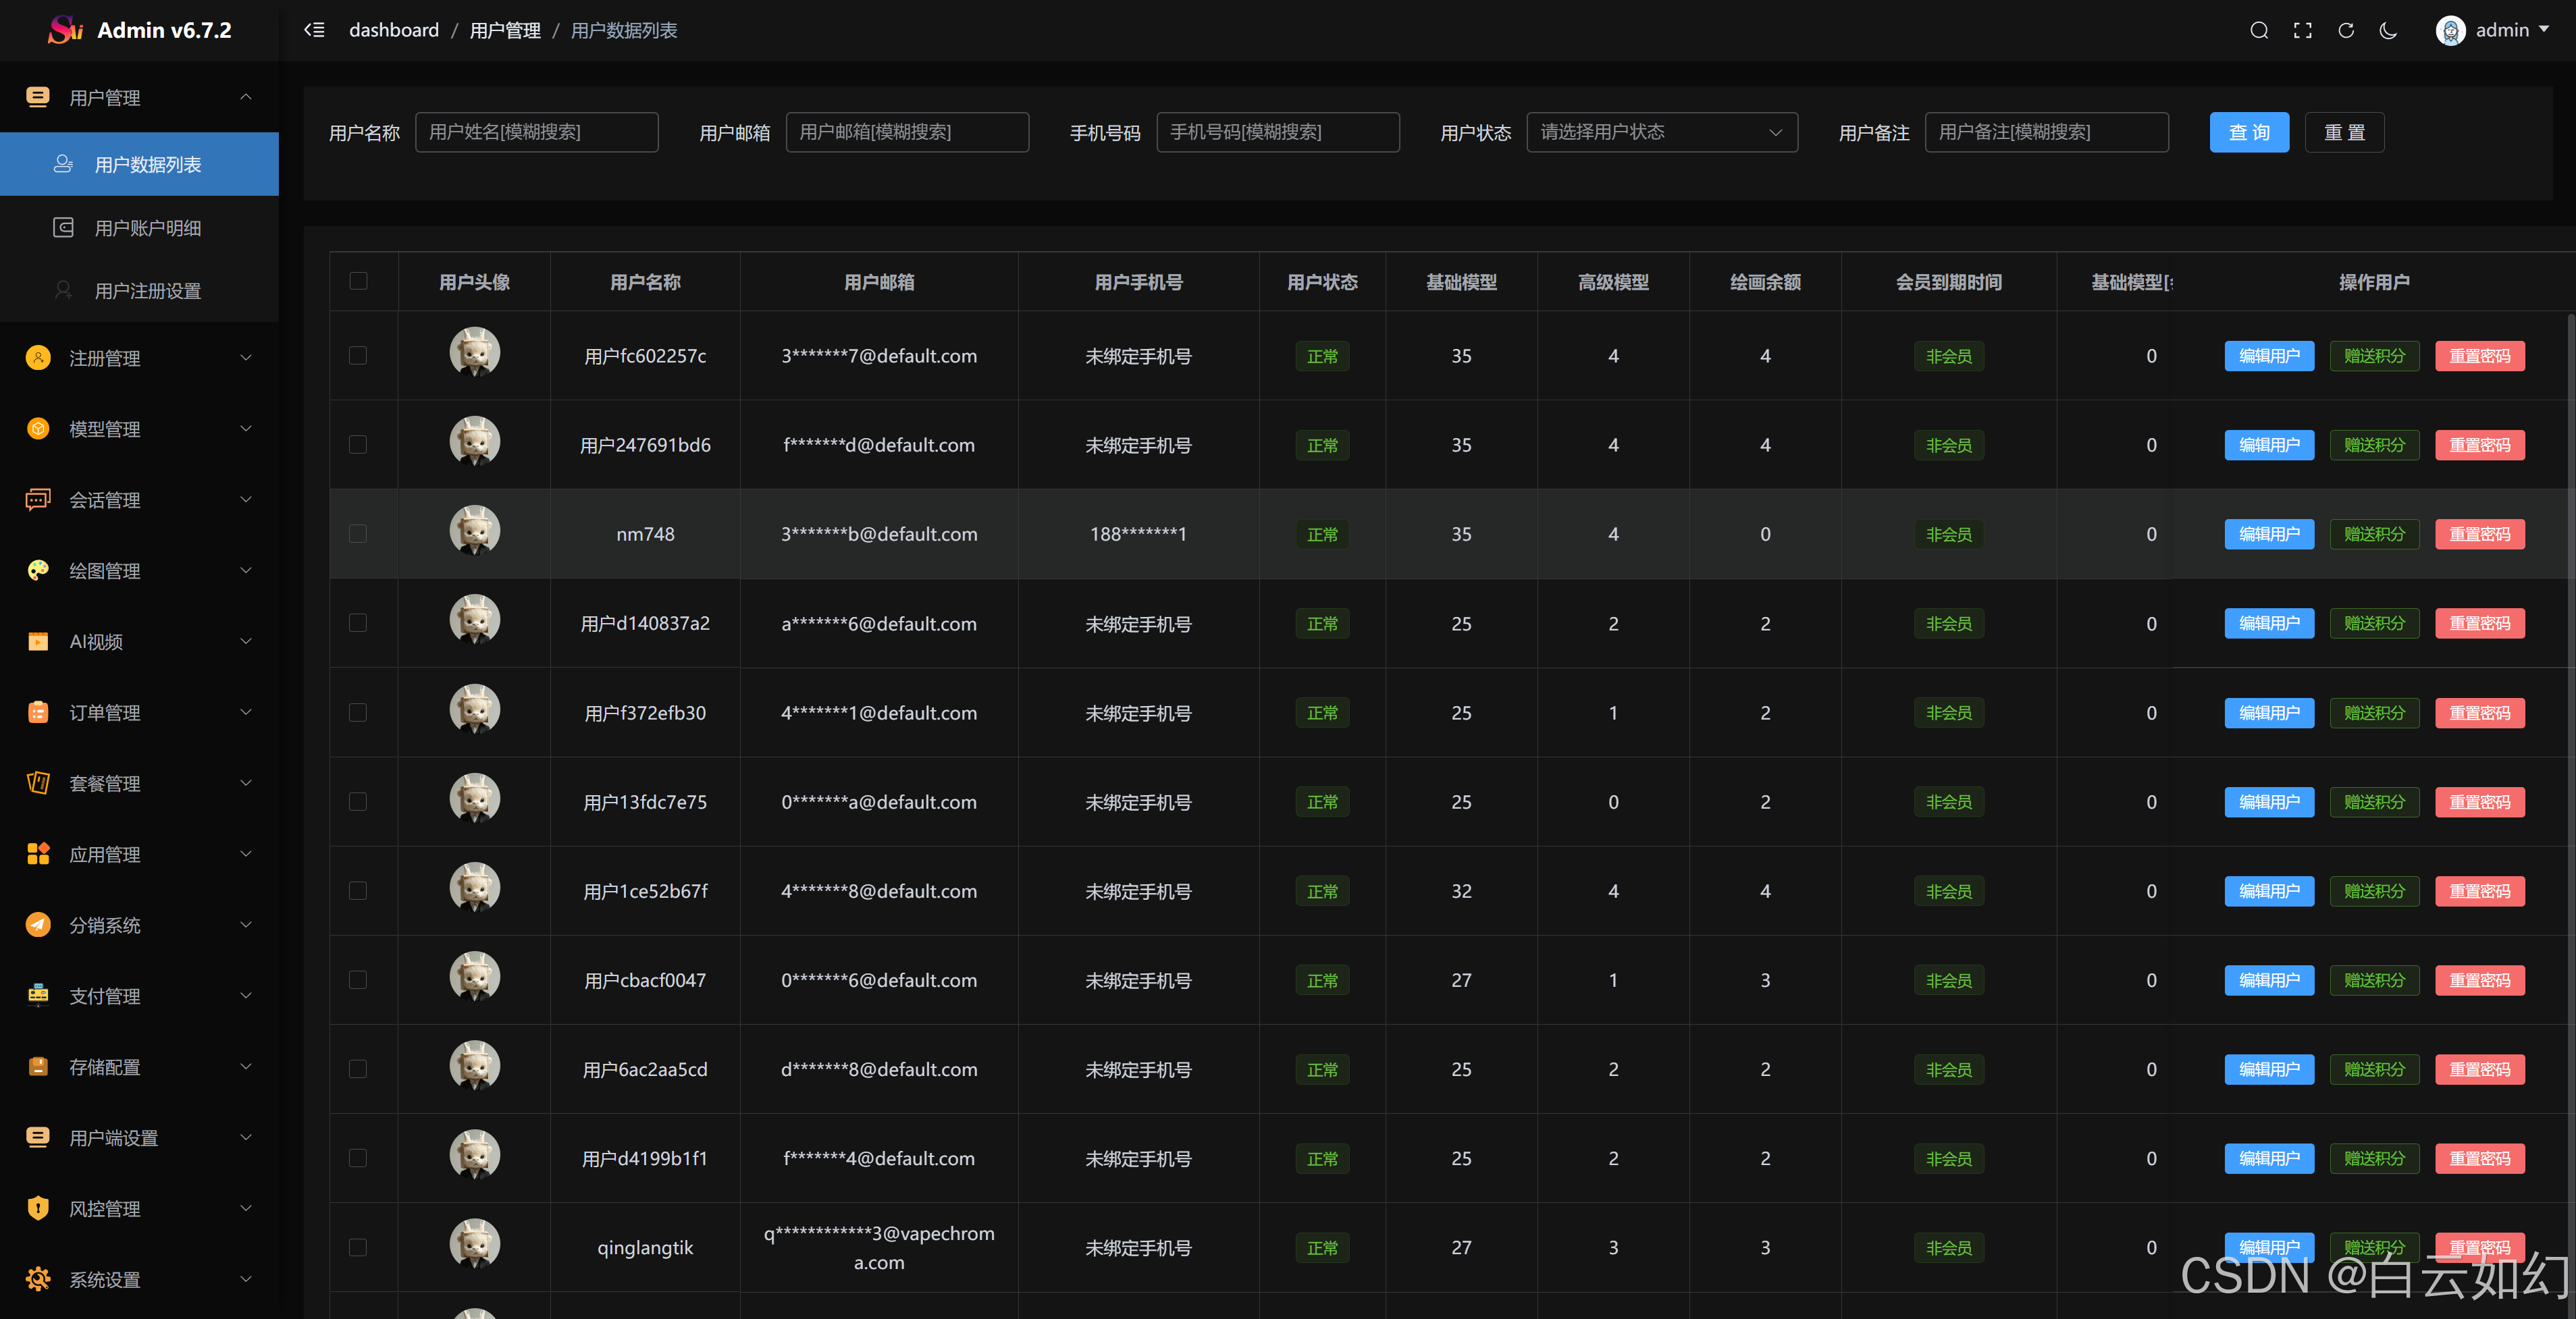Switch theme with the moon icon
The height and width of the screenshot is (1319, 2576).
(2388, 31)
